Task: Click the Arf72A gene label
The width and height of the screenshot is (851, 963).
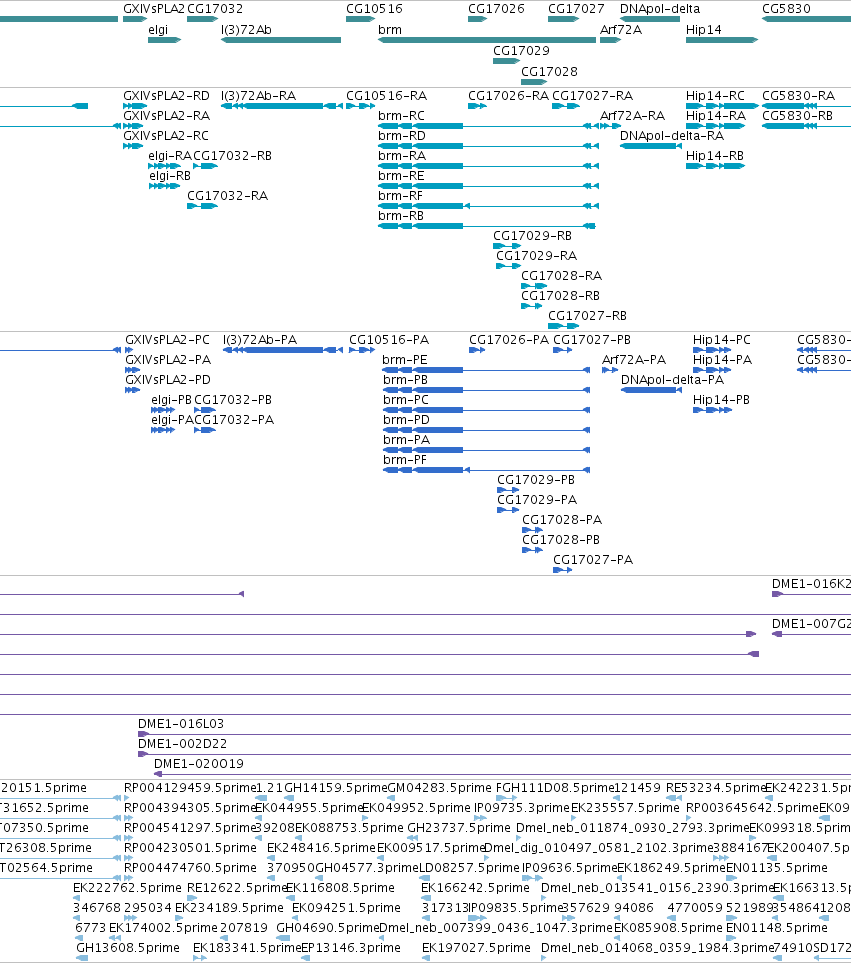Action: point(621,29)
